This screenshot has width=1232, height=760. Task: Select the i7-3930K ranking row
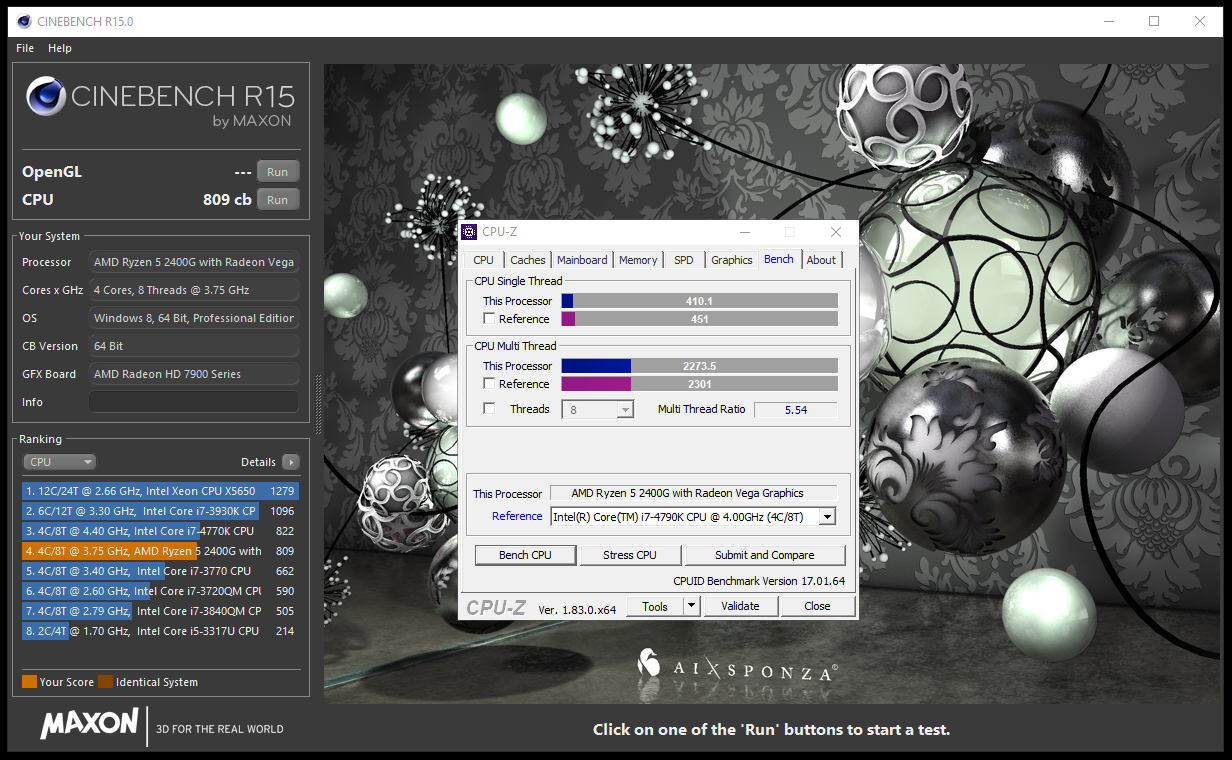[160, 511]
